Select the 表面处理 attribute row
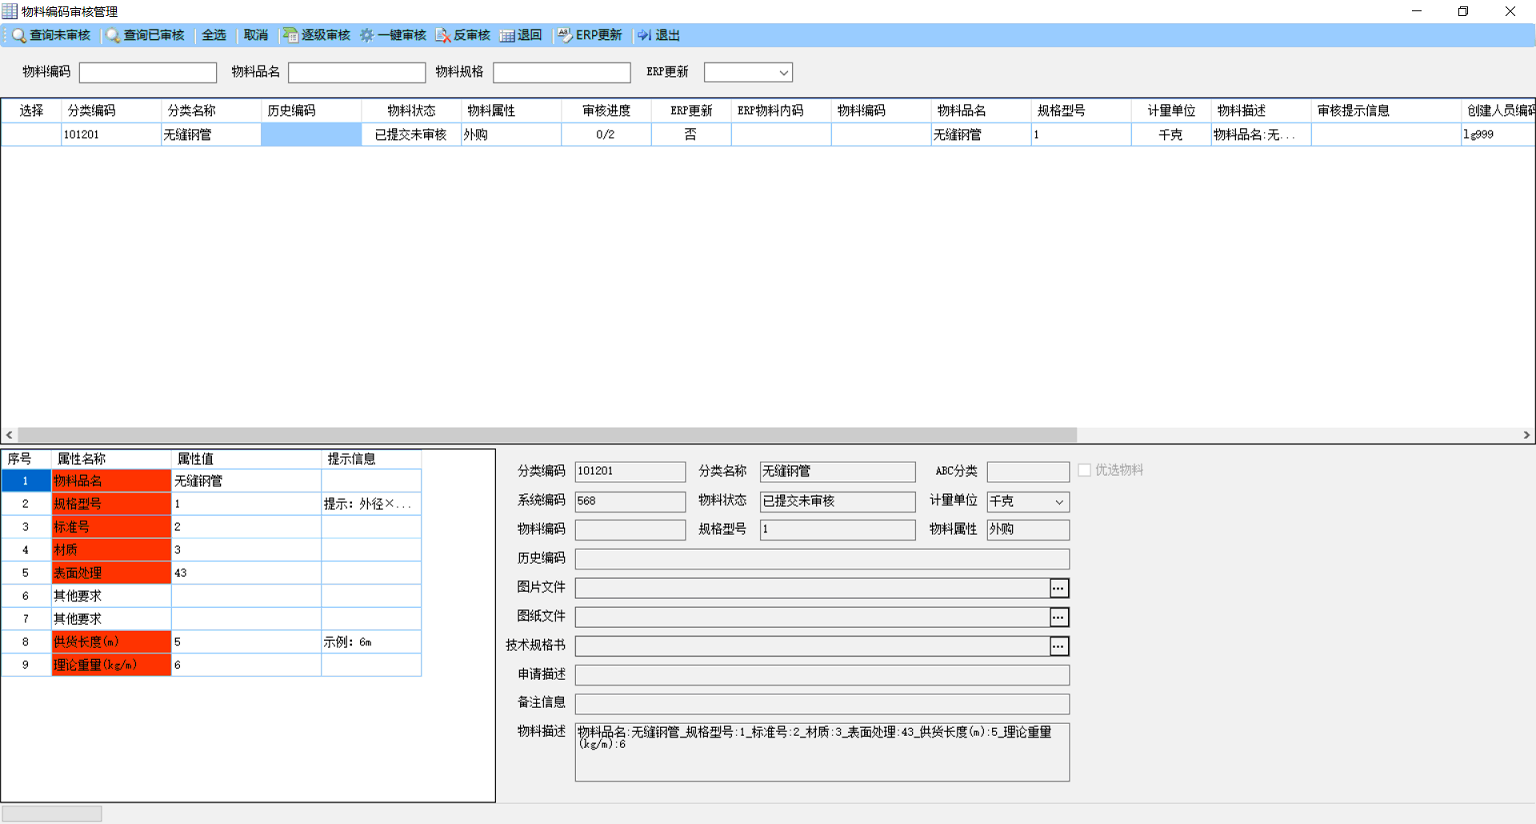The width and height of the screenshot is (1536, 824). (211, 573)
